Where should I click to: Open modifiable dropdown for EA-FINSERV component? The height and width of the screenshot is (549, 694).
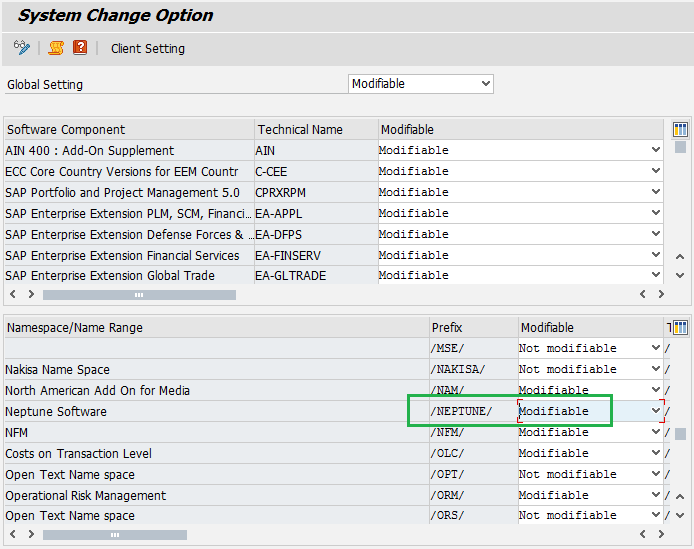(656, 255)
